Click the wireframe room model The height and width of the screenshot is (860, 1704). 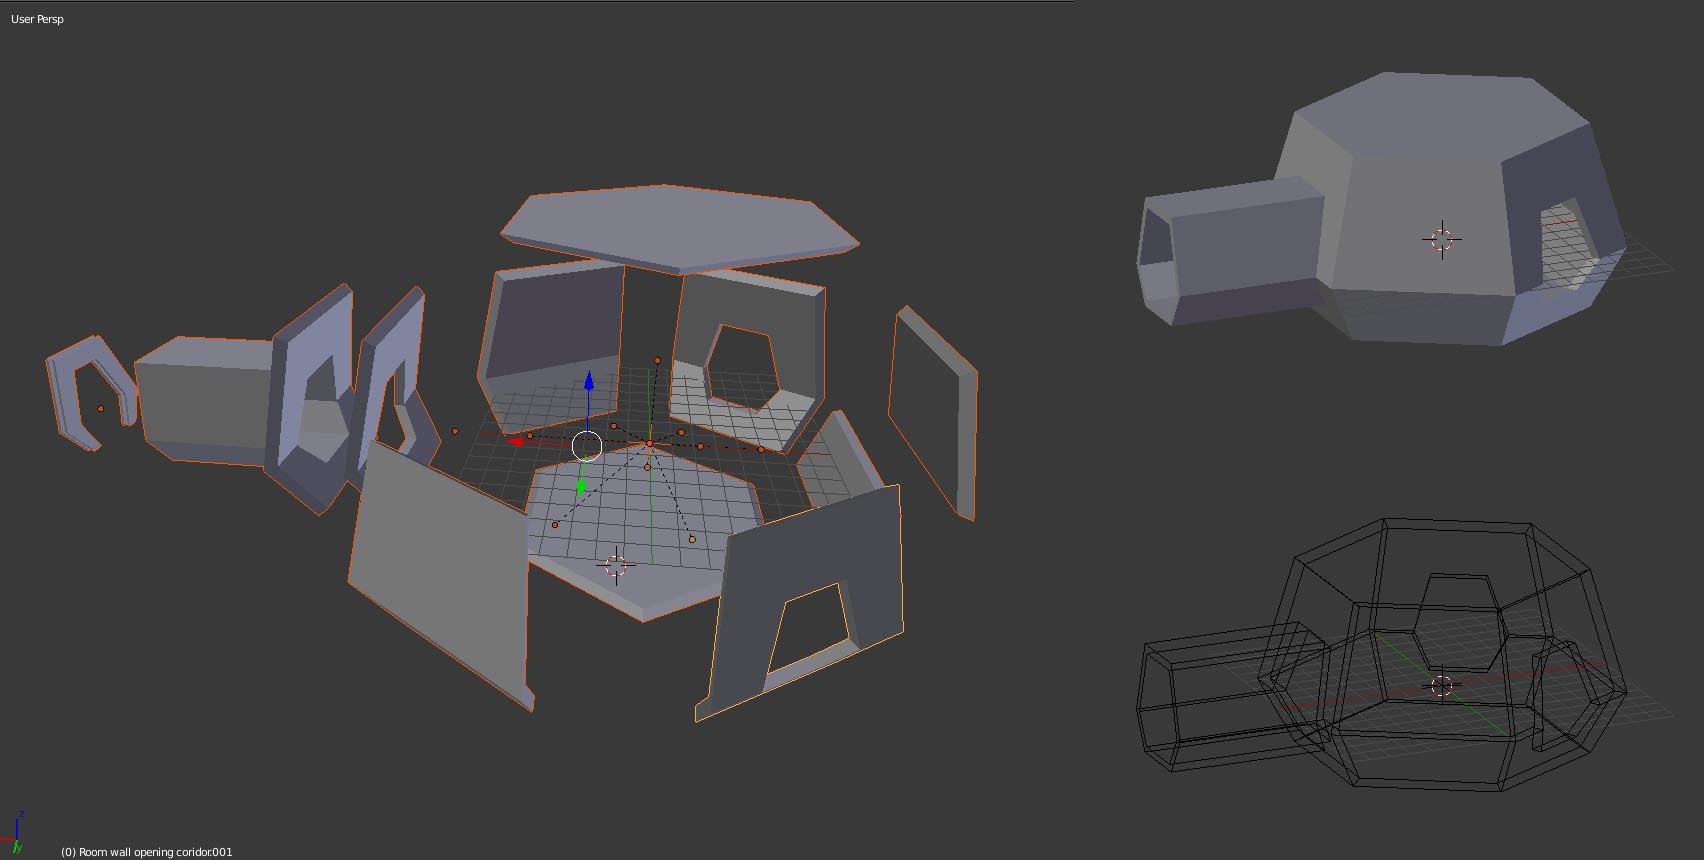[1380, 655]
